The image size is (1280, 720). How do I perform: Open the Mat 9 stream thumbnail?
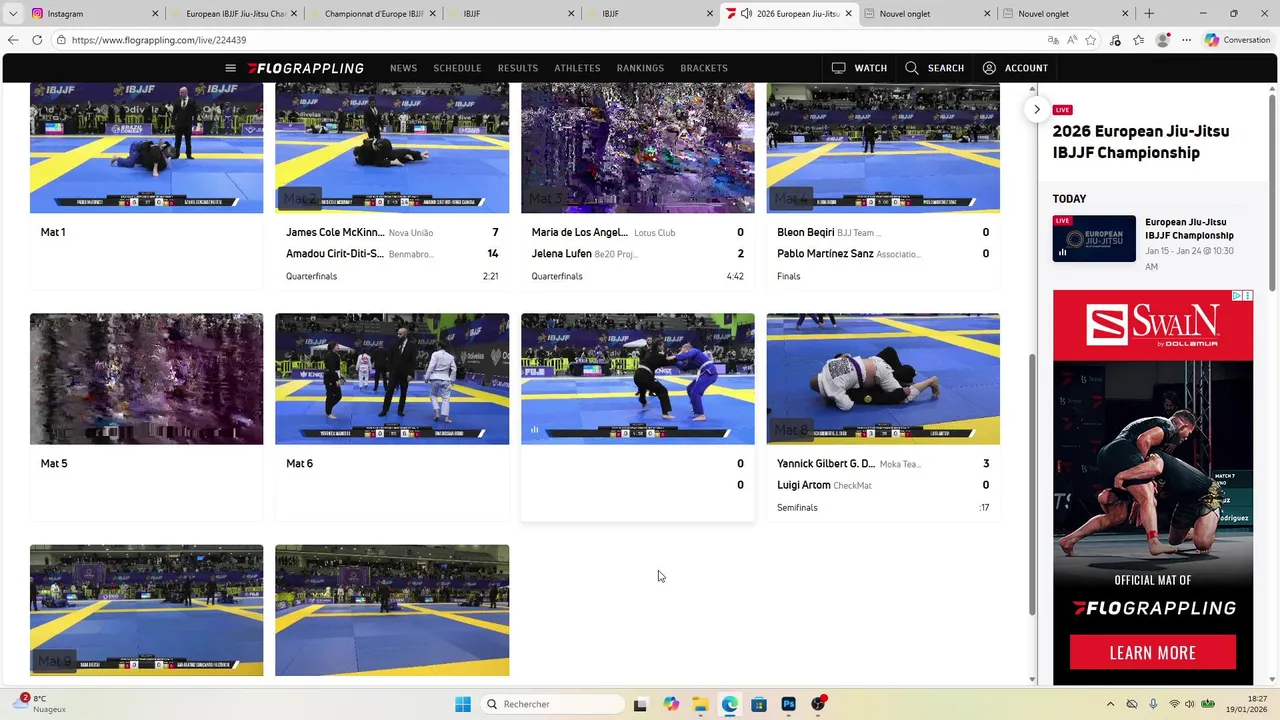146,610
